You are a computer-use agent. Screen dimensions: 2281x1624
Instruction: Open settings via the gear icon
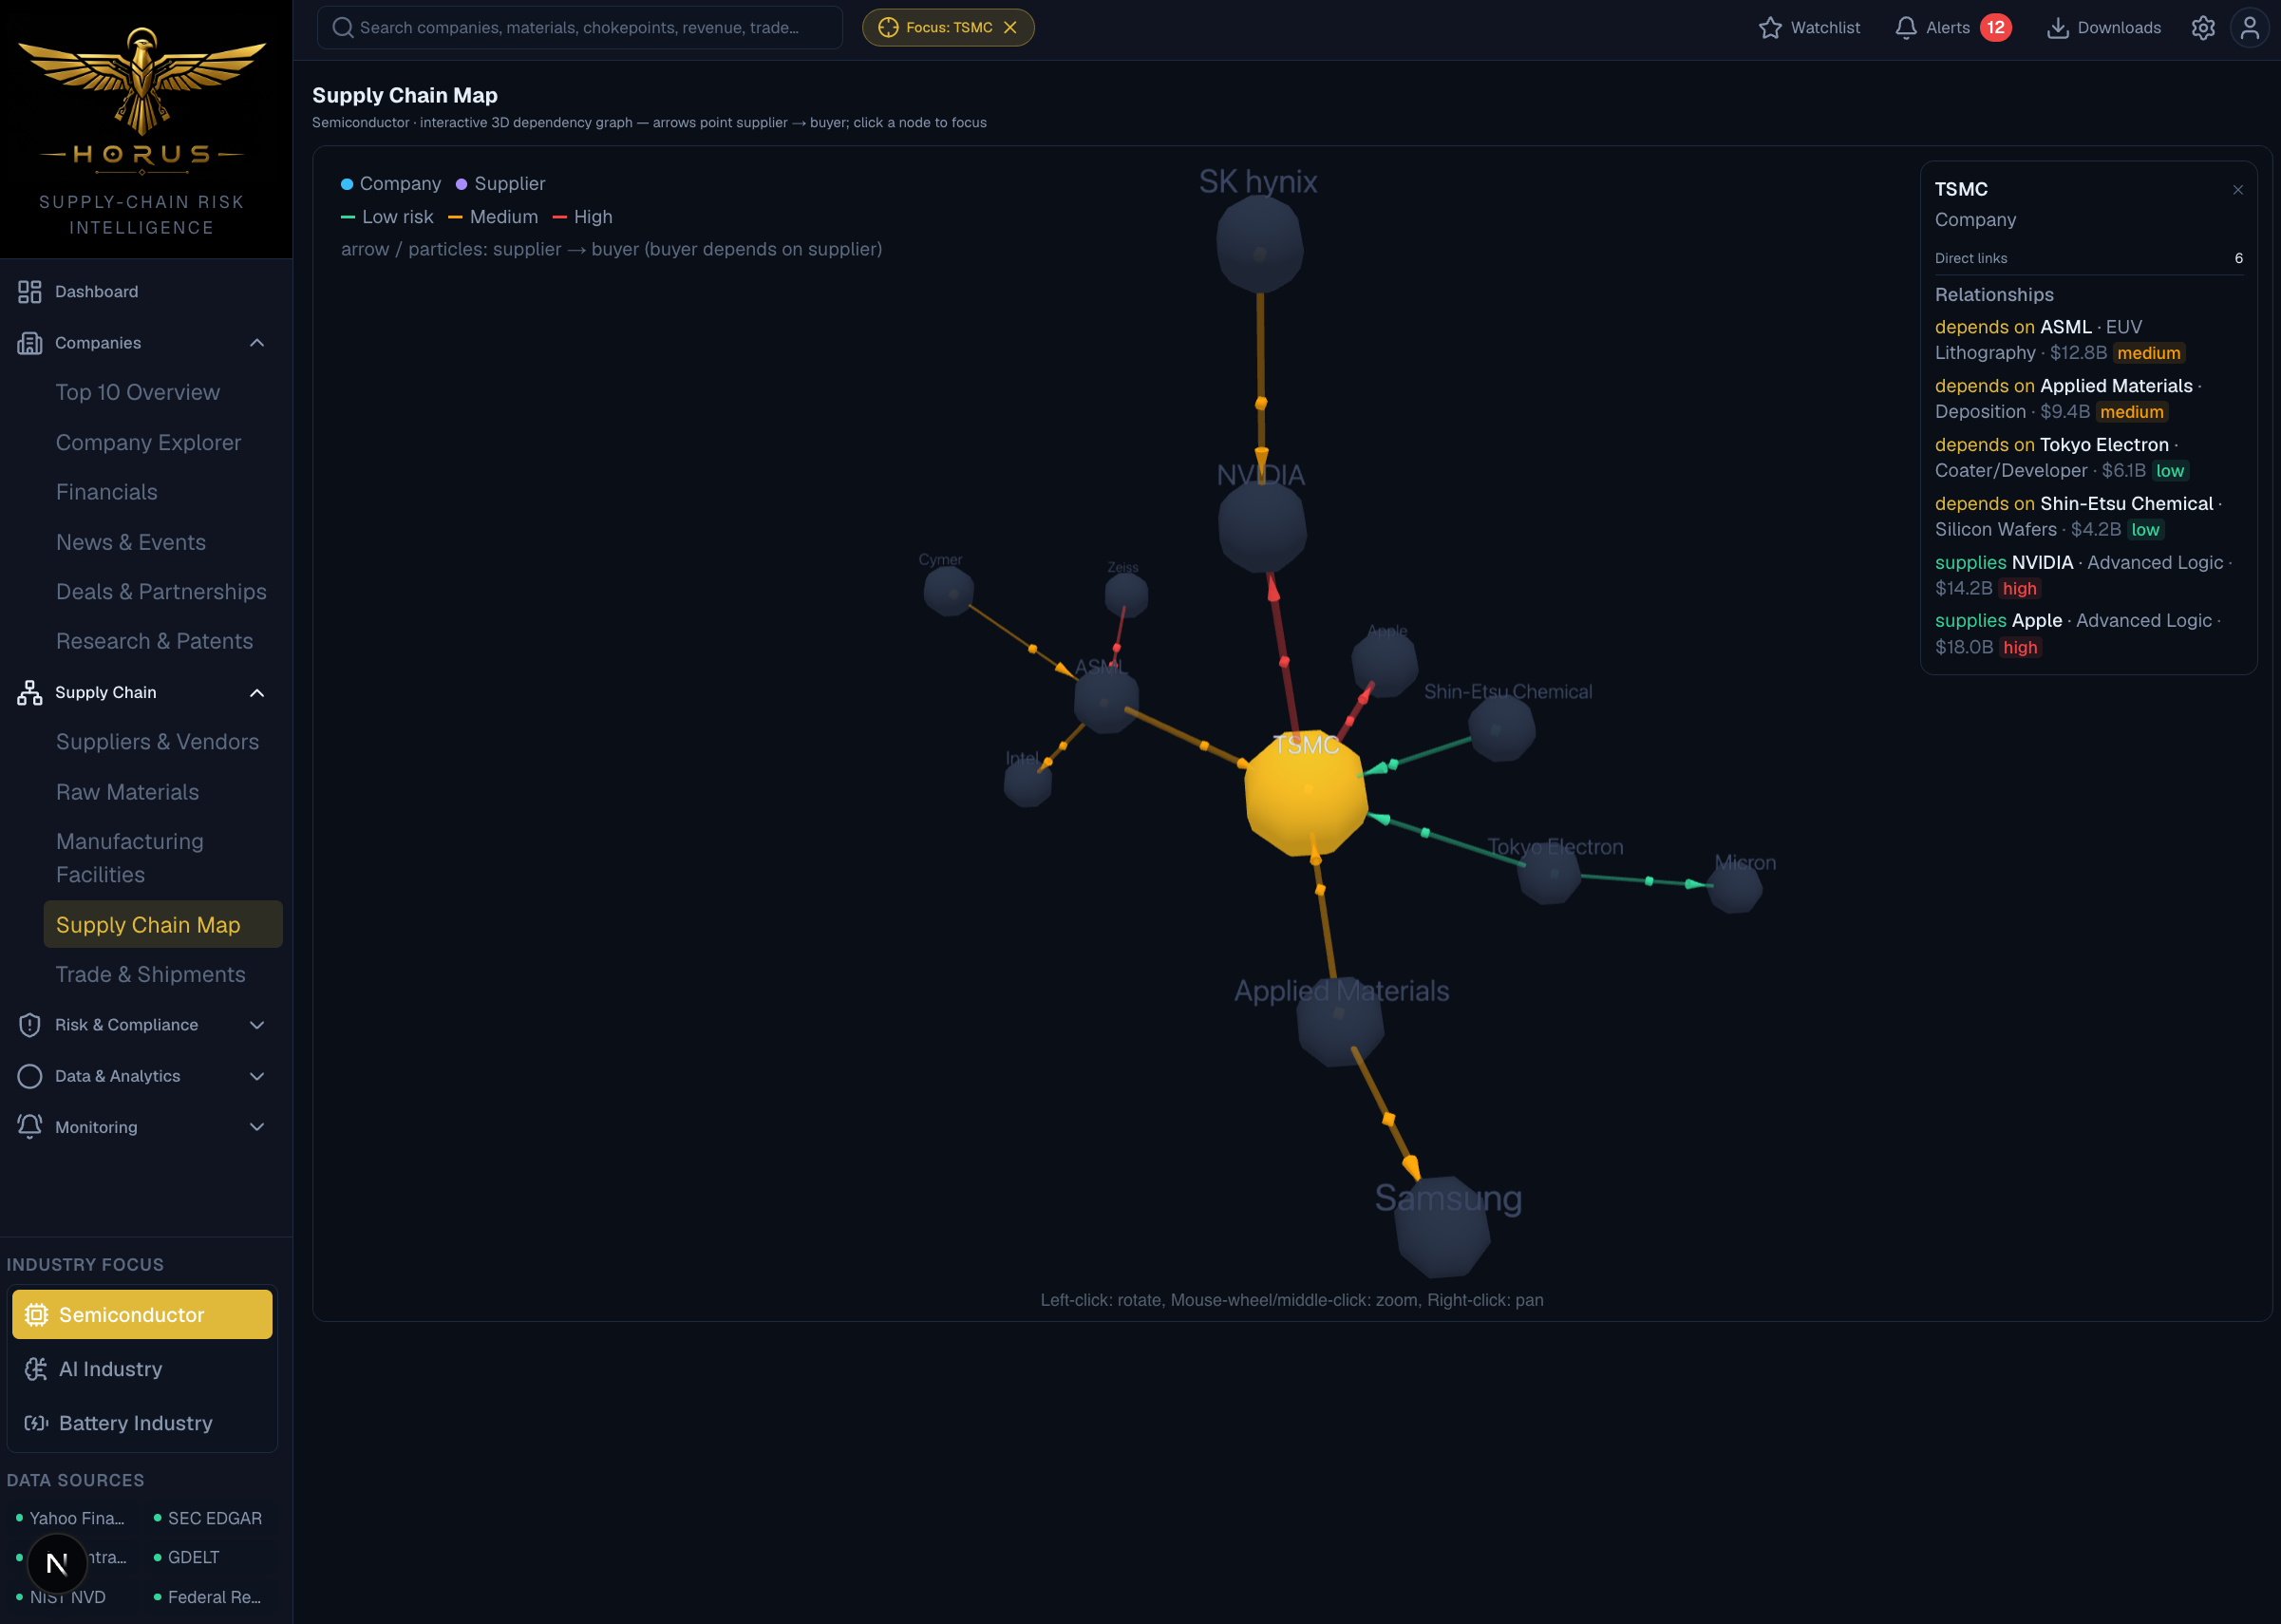2203,28
